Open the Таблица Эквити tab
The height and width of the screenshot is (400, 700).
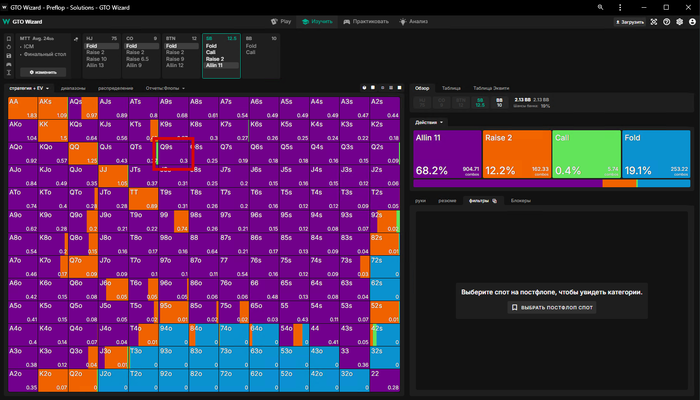[492, 87]
